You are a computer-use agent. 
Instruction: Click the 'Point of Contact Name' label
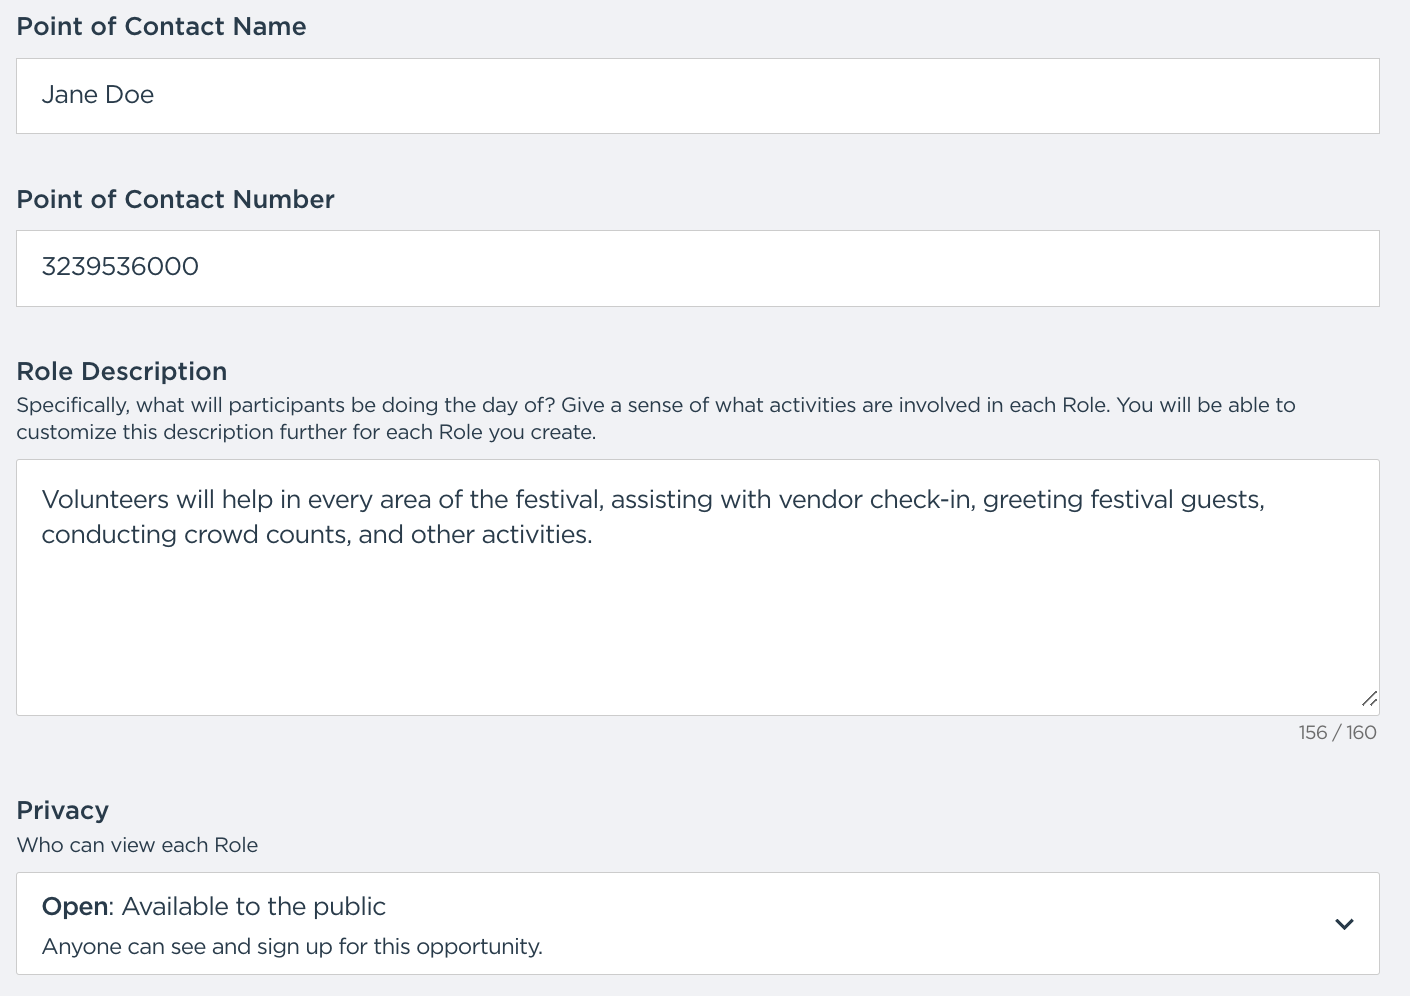click(162, 26)
